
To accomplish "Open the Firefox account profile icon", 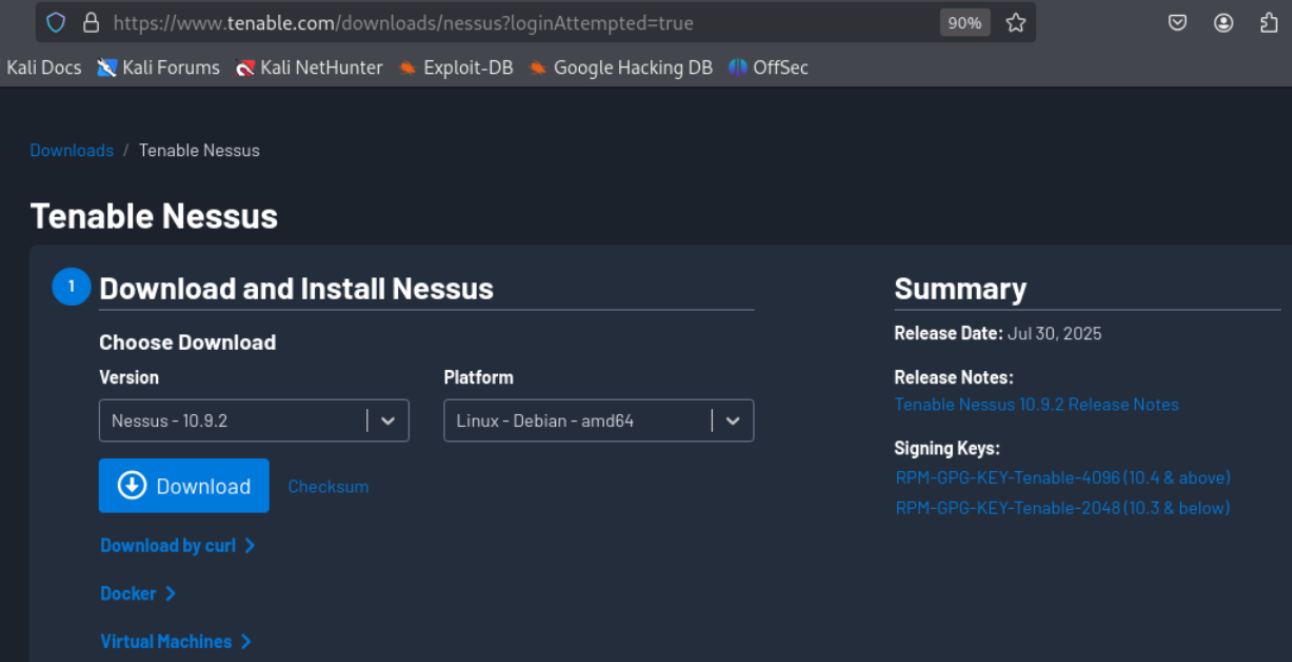I will point(1224,22).
